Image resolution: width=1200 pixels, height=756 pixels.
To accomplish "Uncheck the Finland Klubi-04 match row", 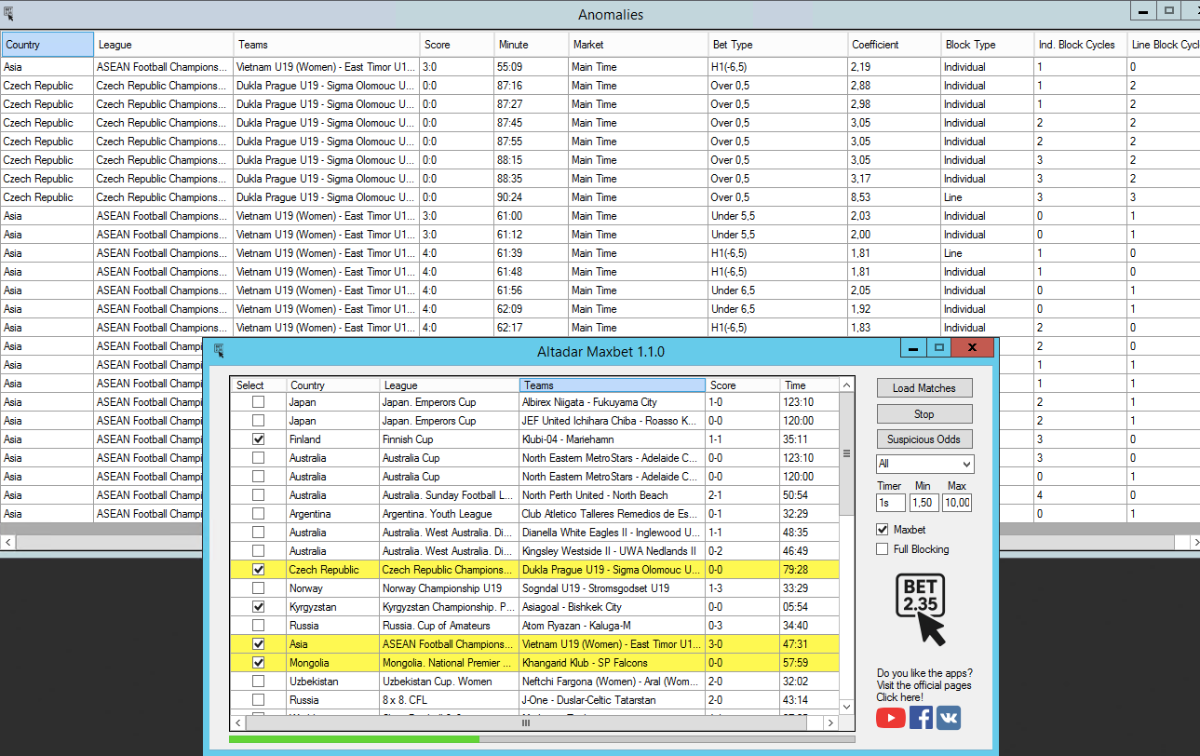I will [x=259, y=439].
